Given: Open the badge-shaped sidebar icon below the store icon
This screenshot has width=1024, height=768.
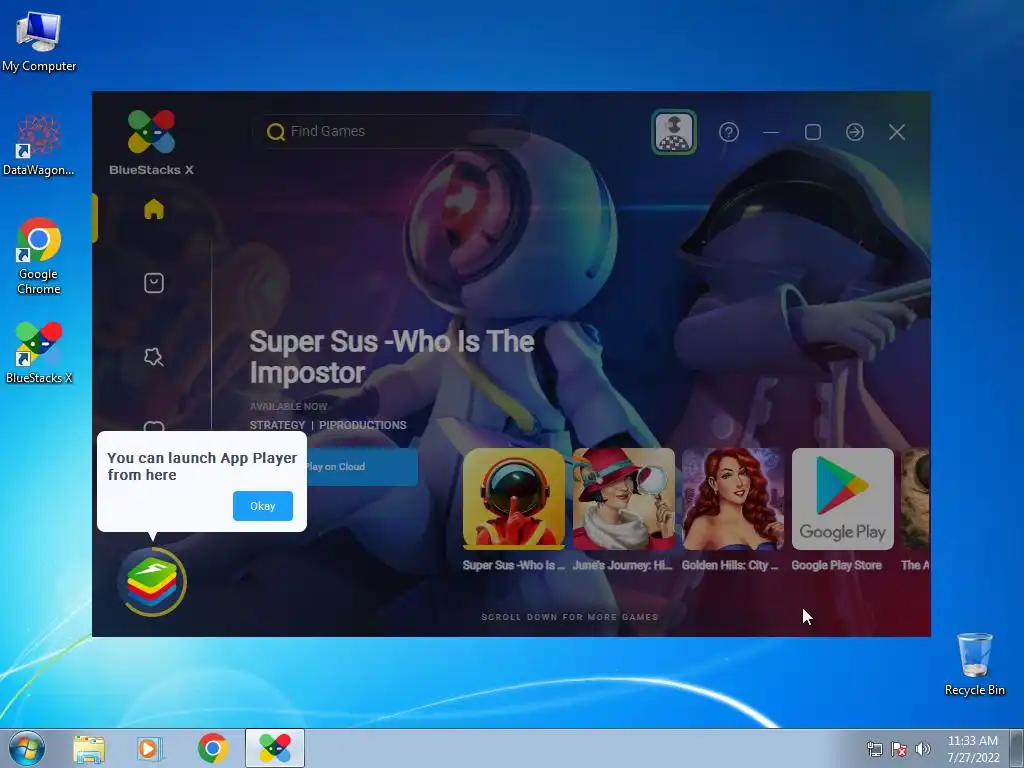Looking at the screenshot, I should (x=154, y=357).
